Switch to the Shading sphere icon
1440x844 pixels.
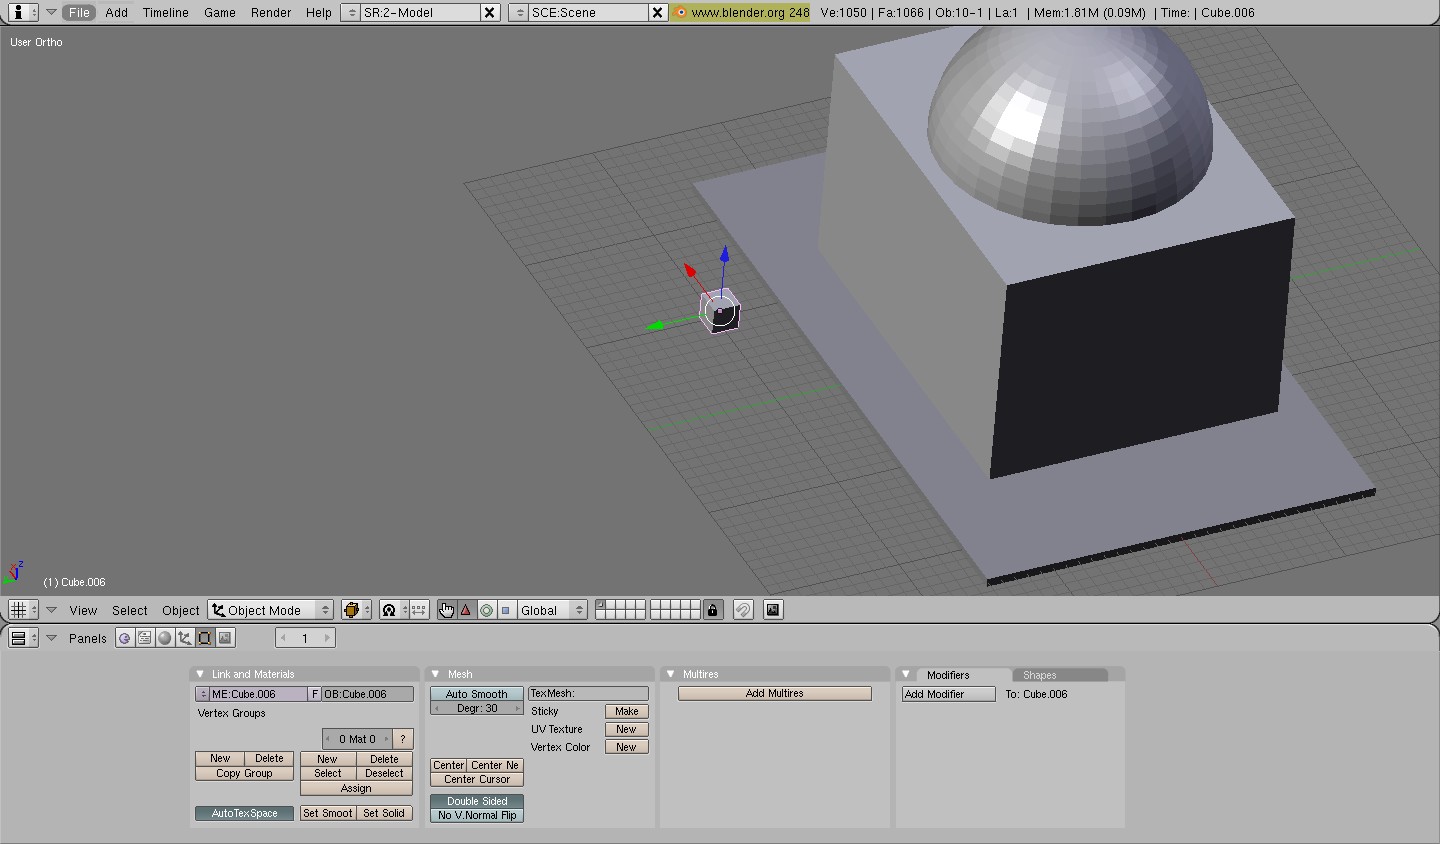point(165,638)
